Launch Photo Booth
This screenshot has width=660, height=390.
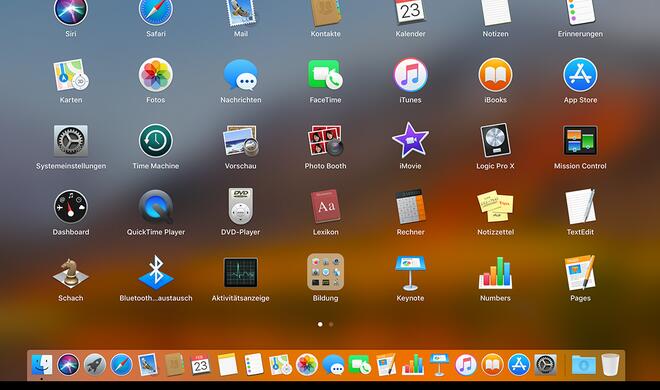pyautogui.click(x=325, y=141)
